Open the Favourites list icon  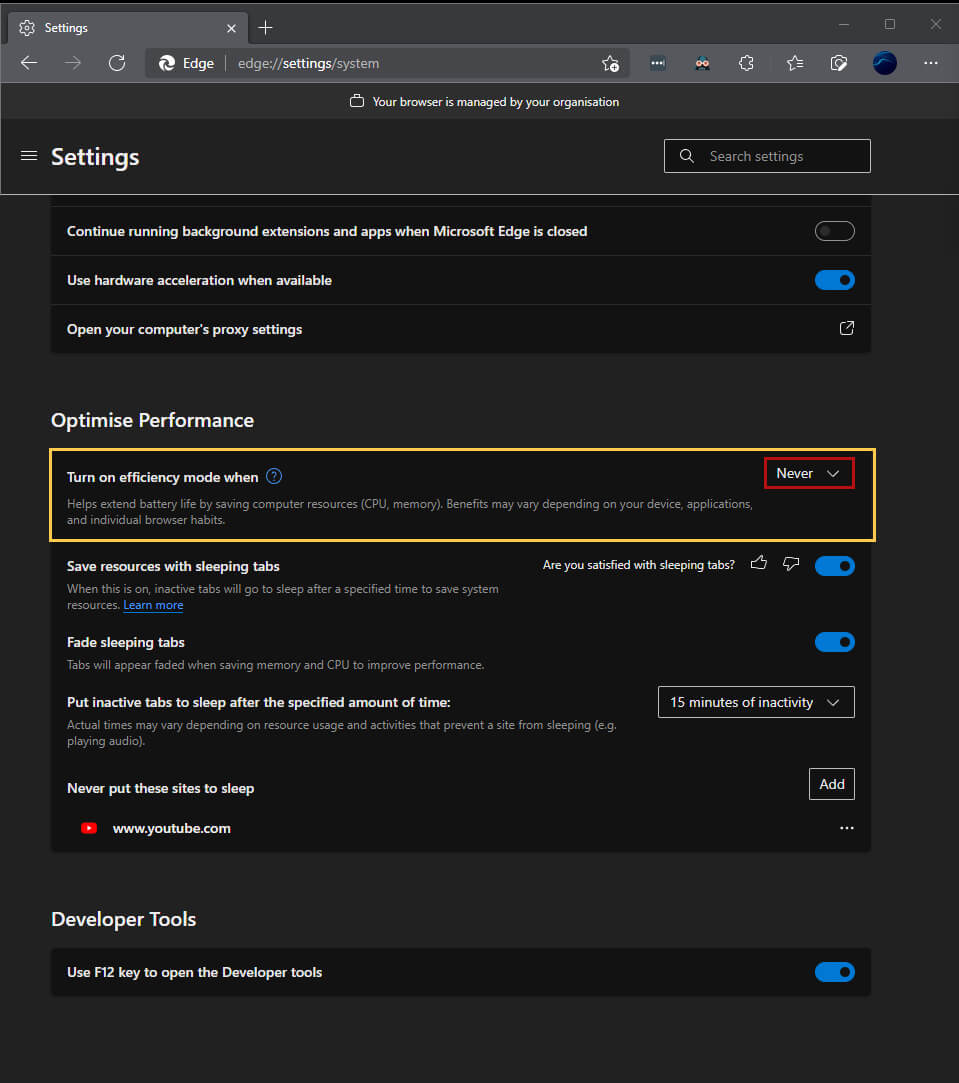click(795, 63)
